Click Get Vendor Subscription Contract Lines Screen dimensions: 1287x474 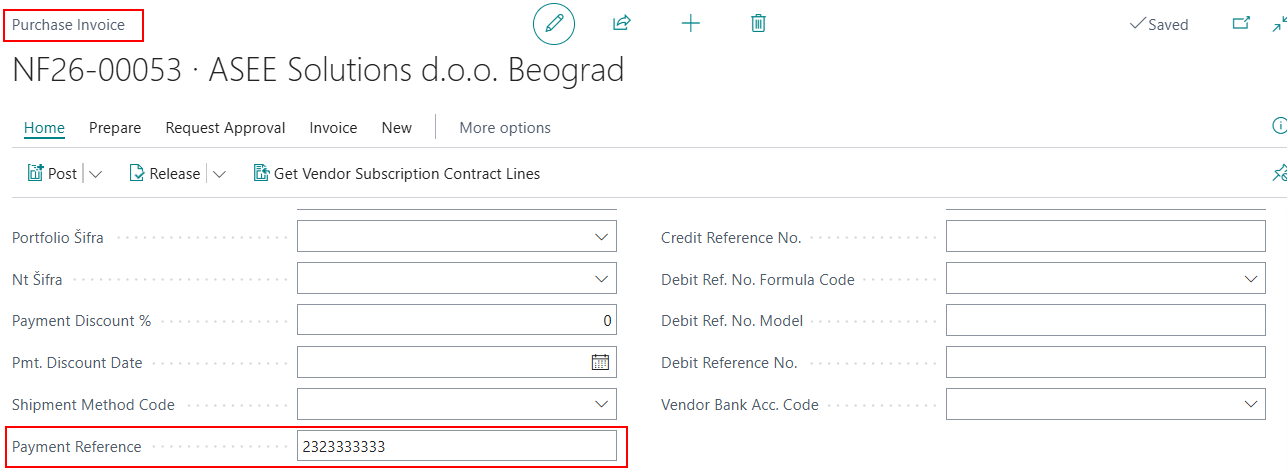click(x=397, y=173)
